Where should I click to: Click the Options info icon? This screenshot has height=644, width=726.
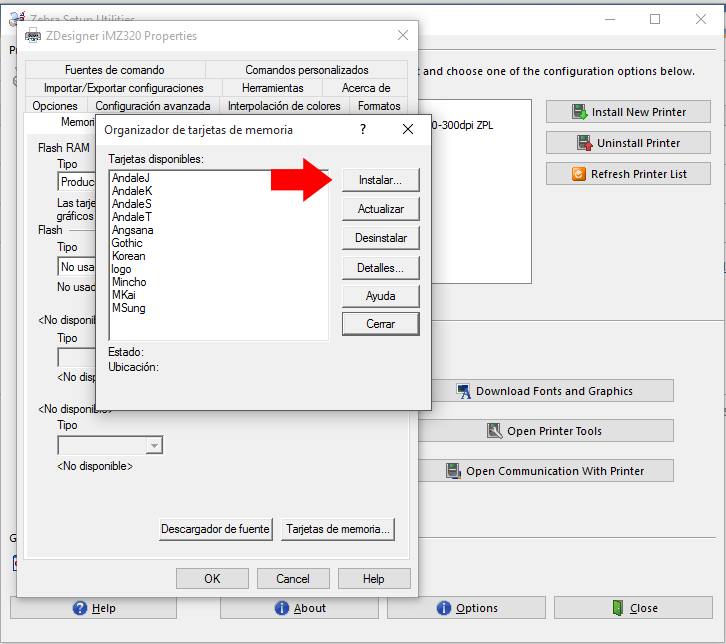coord(444,608)
